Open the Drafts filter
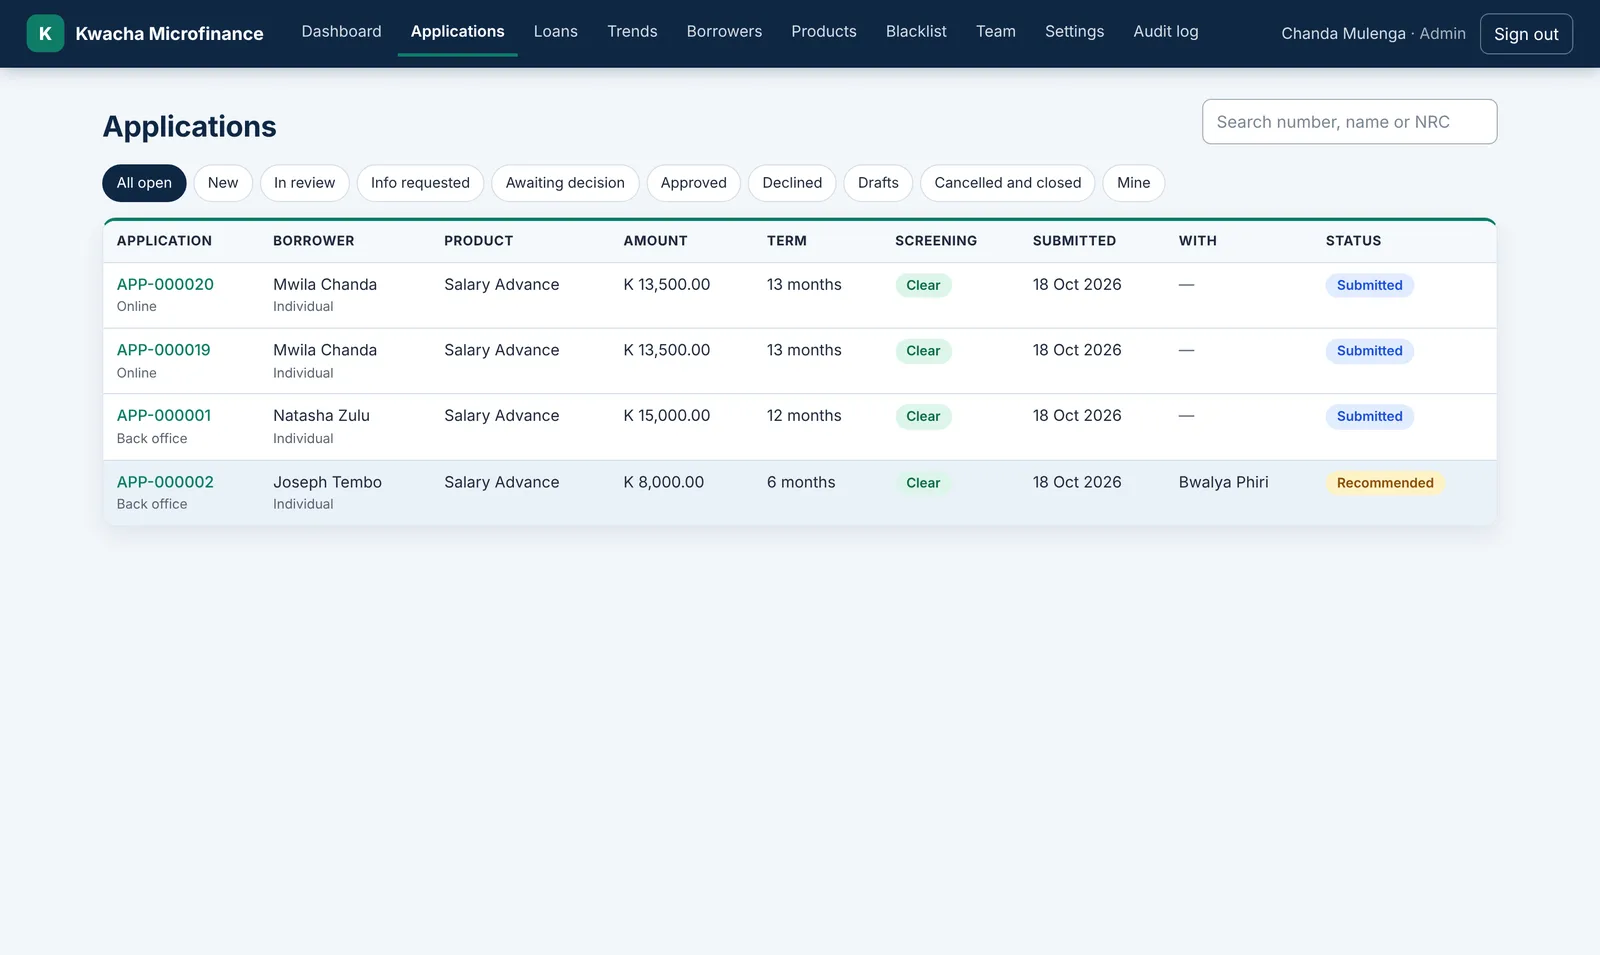 click(878, 183)
